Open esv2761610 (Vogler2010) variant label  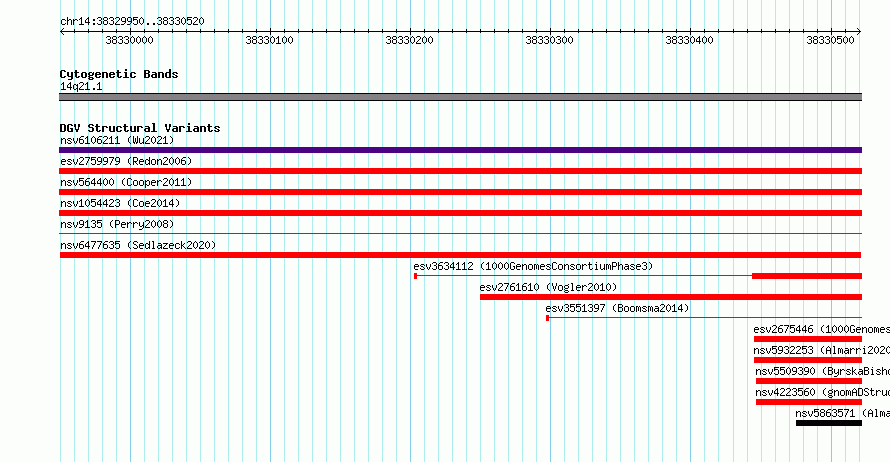[x=548, y=287]
